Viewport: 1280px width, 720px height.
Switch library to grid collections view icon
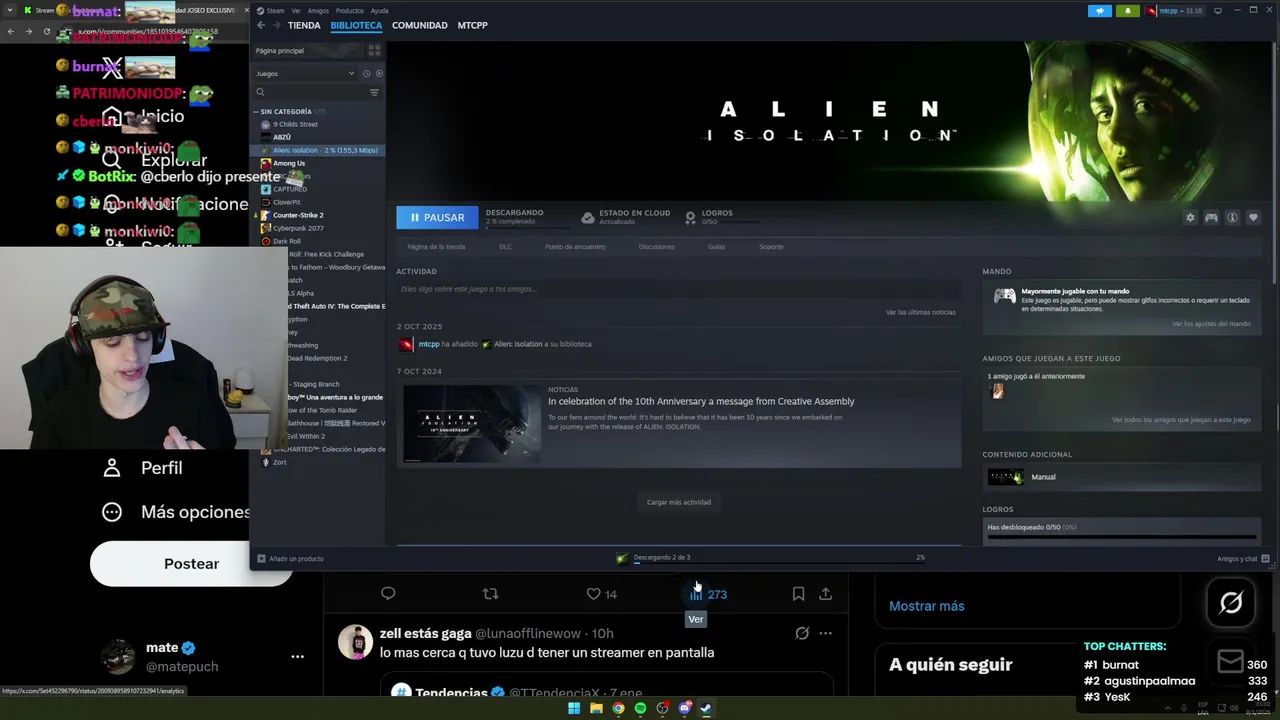click(x=374, y=50)
